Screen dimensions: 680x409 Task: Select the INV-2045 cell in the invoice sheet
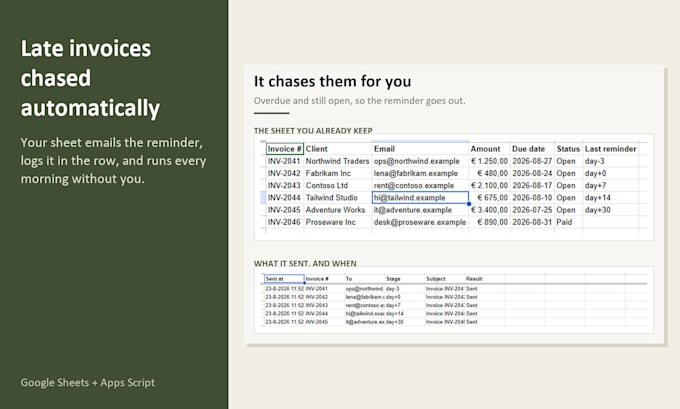284,209
